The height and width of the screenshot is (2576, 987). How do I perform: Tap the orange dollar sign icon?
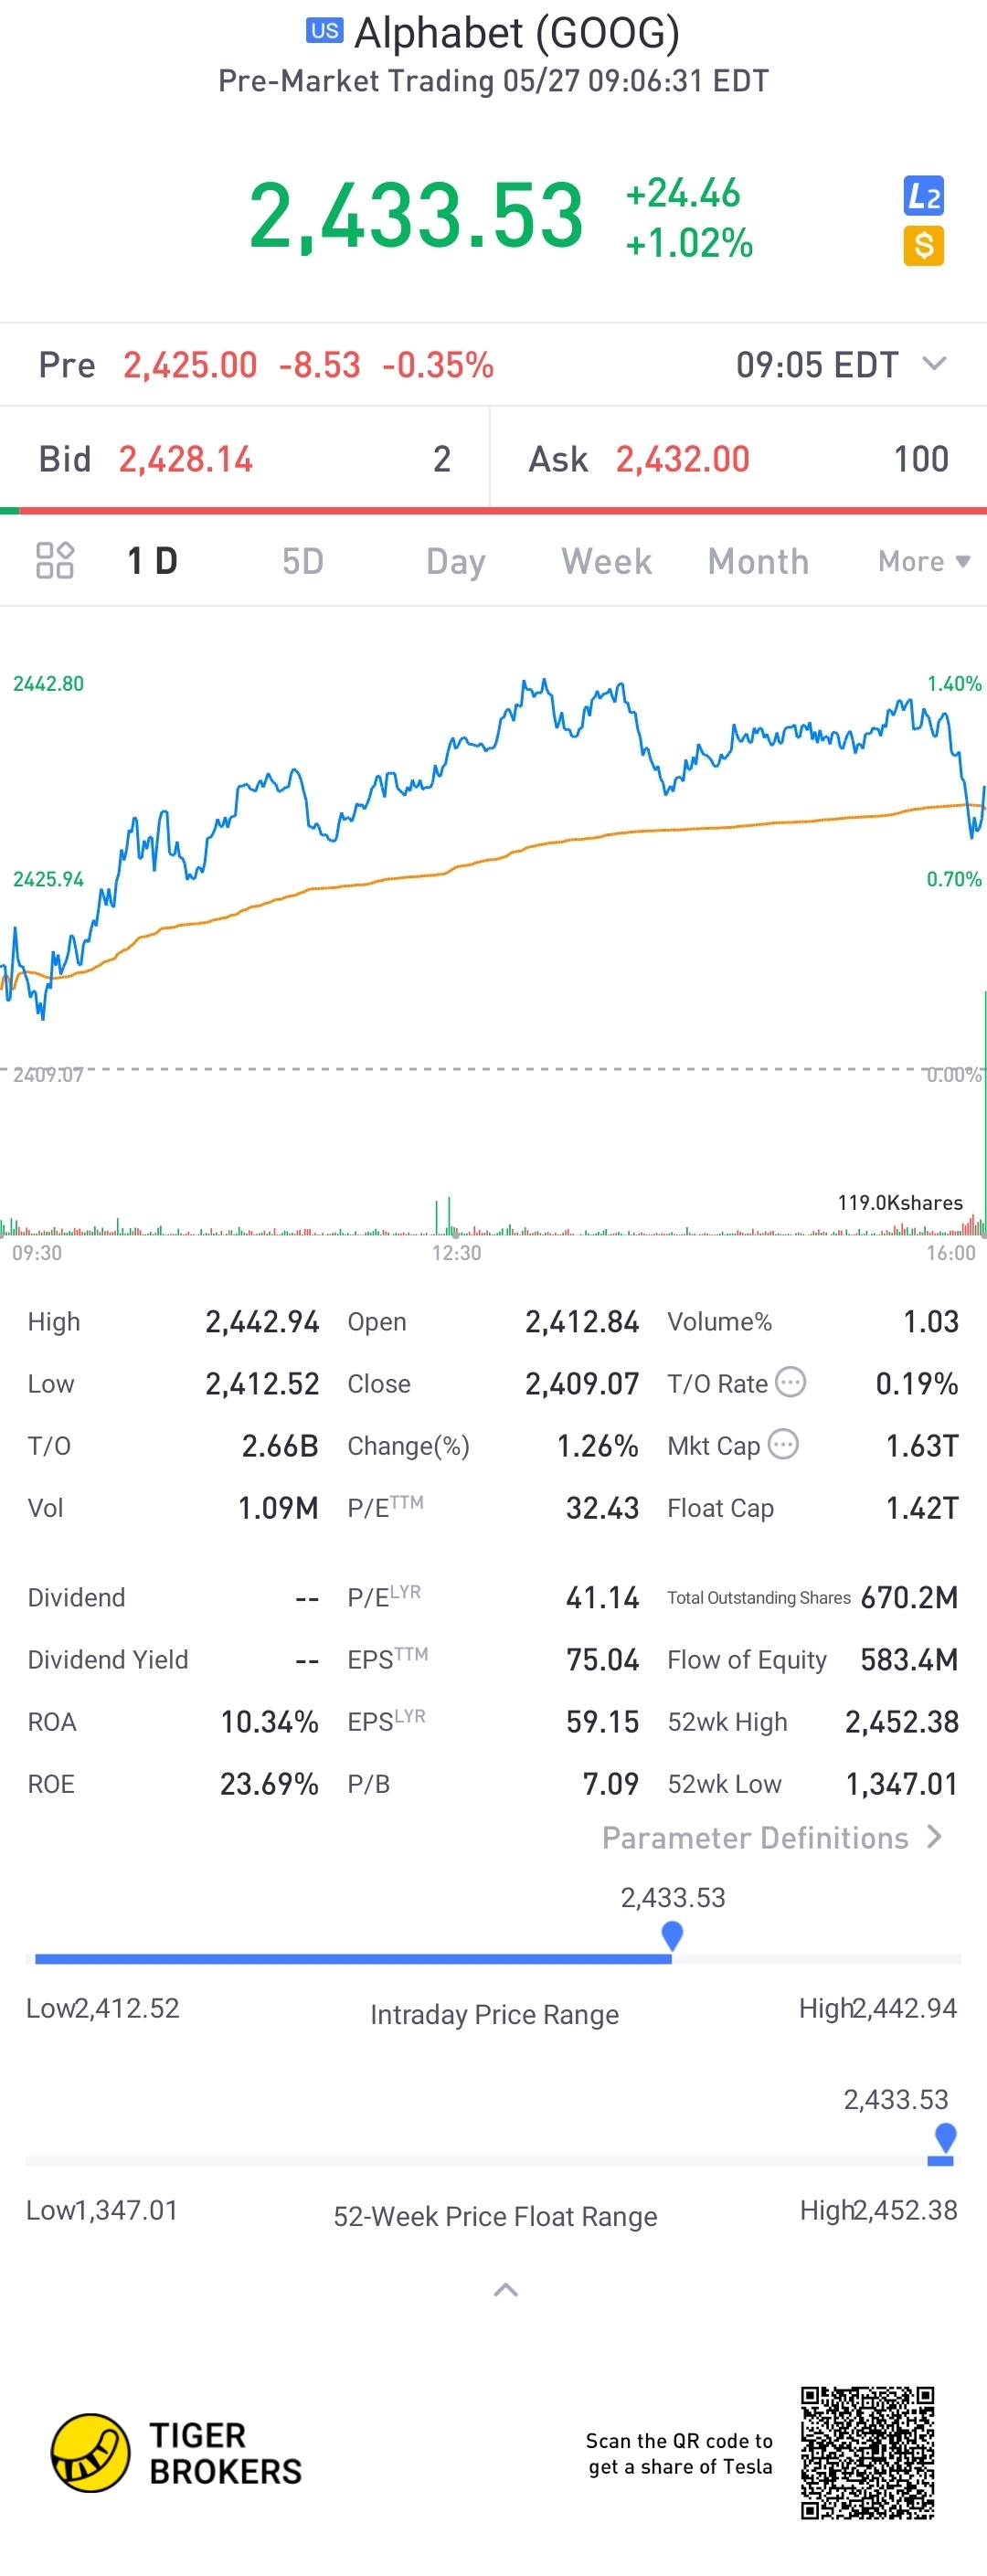923,246
